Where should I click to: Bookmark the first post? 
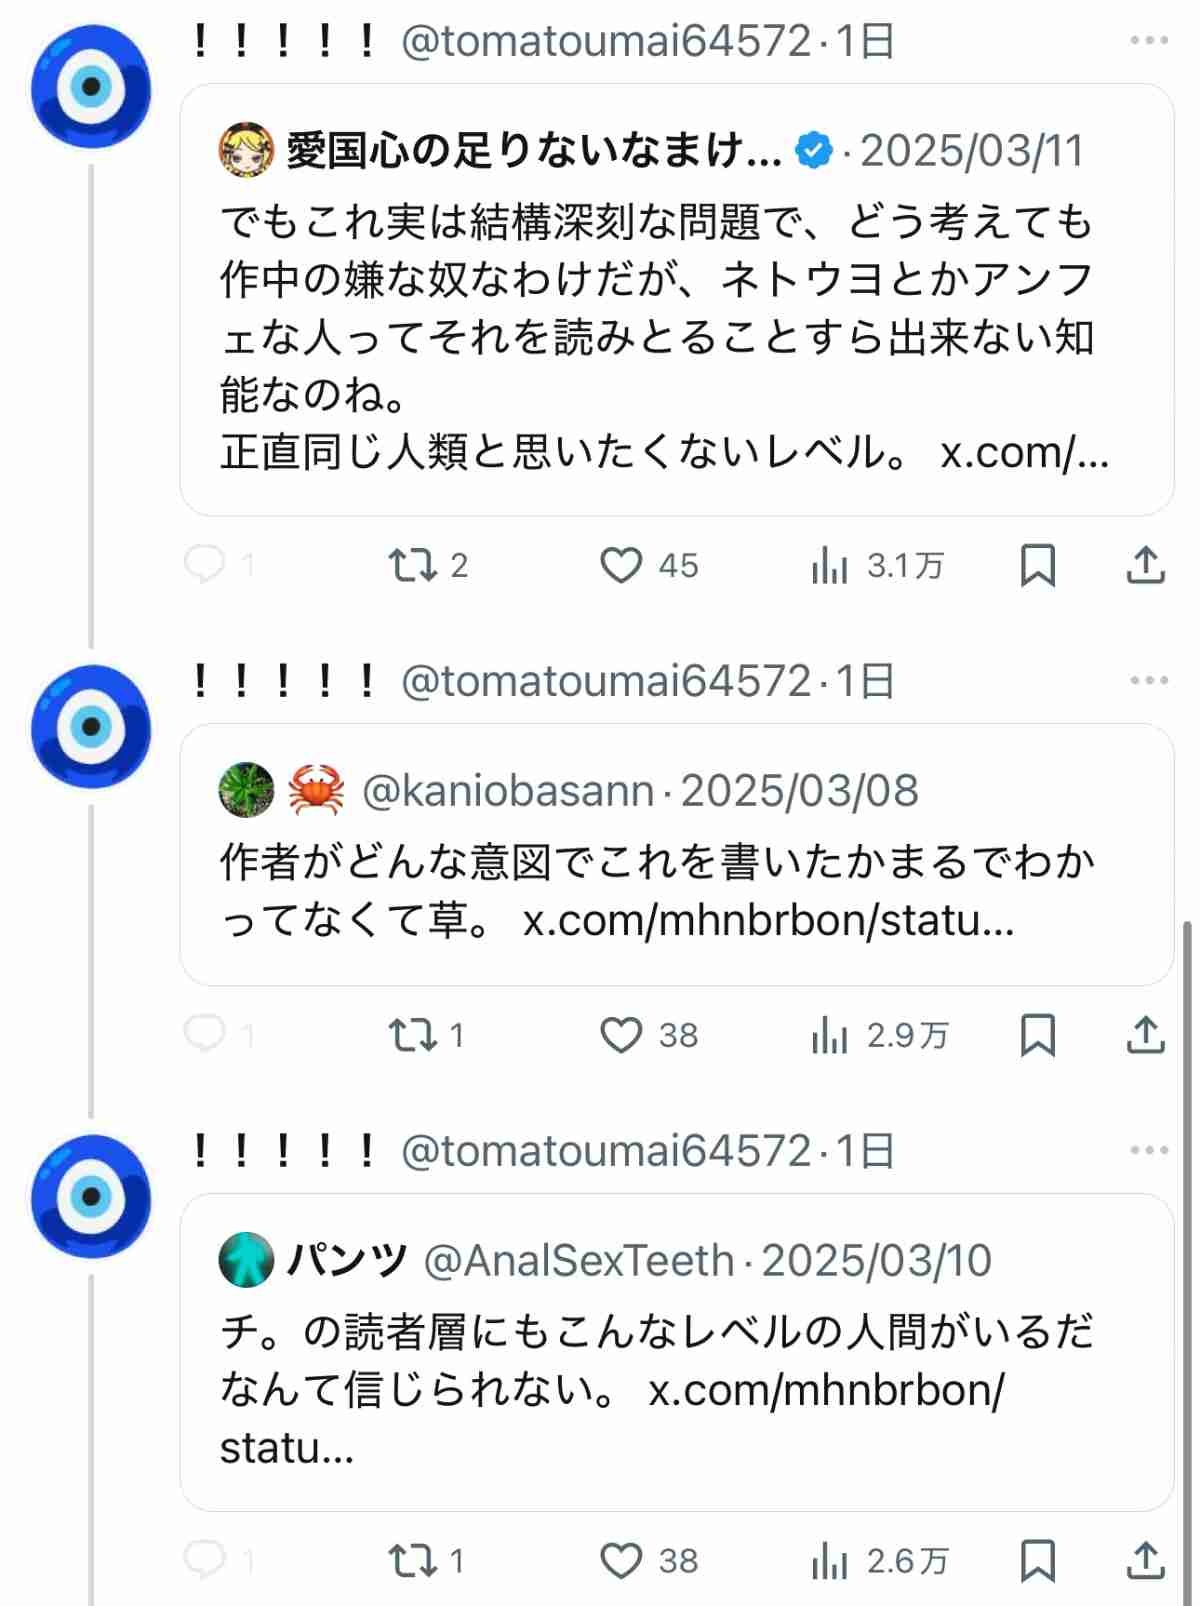coord(1037,566)
